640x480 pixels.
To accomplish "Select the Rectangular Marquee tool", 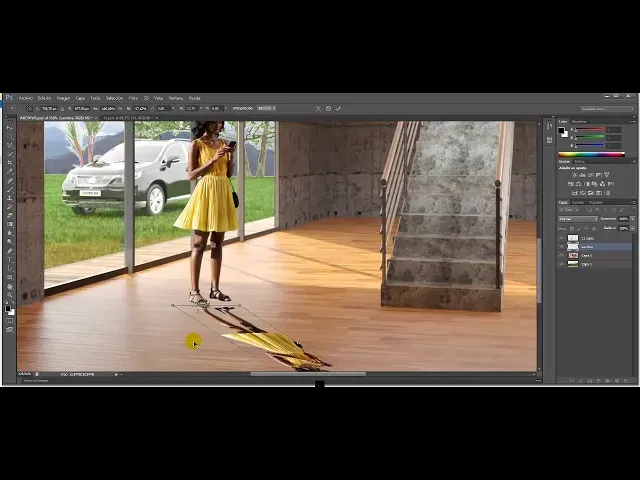I will click(x=10, y=137).
